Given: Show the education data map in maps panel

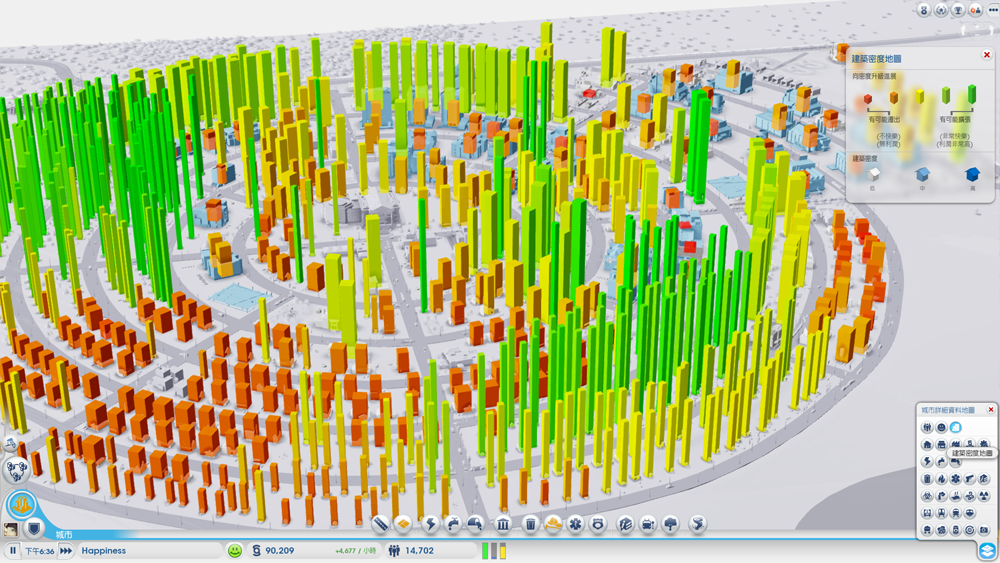Looking at the screenshot, I should [984, 479].
